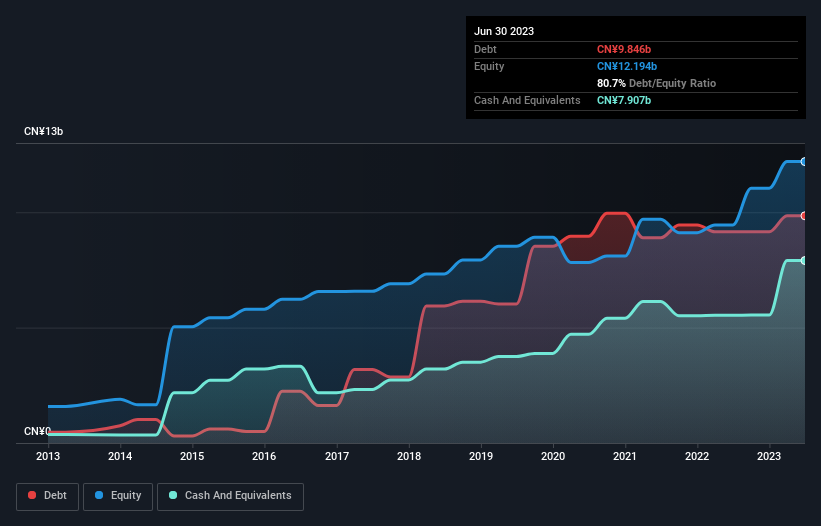This screenshot has width=821, height=526.
Task: Click the CN¥0 y-axis label
Action: [x=37, y=431]
